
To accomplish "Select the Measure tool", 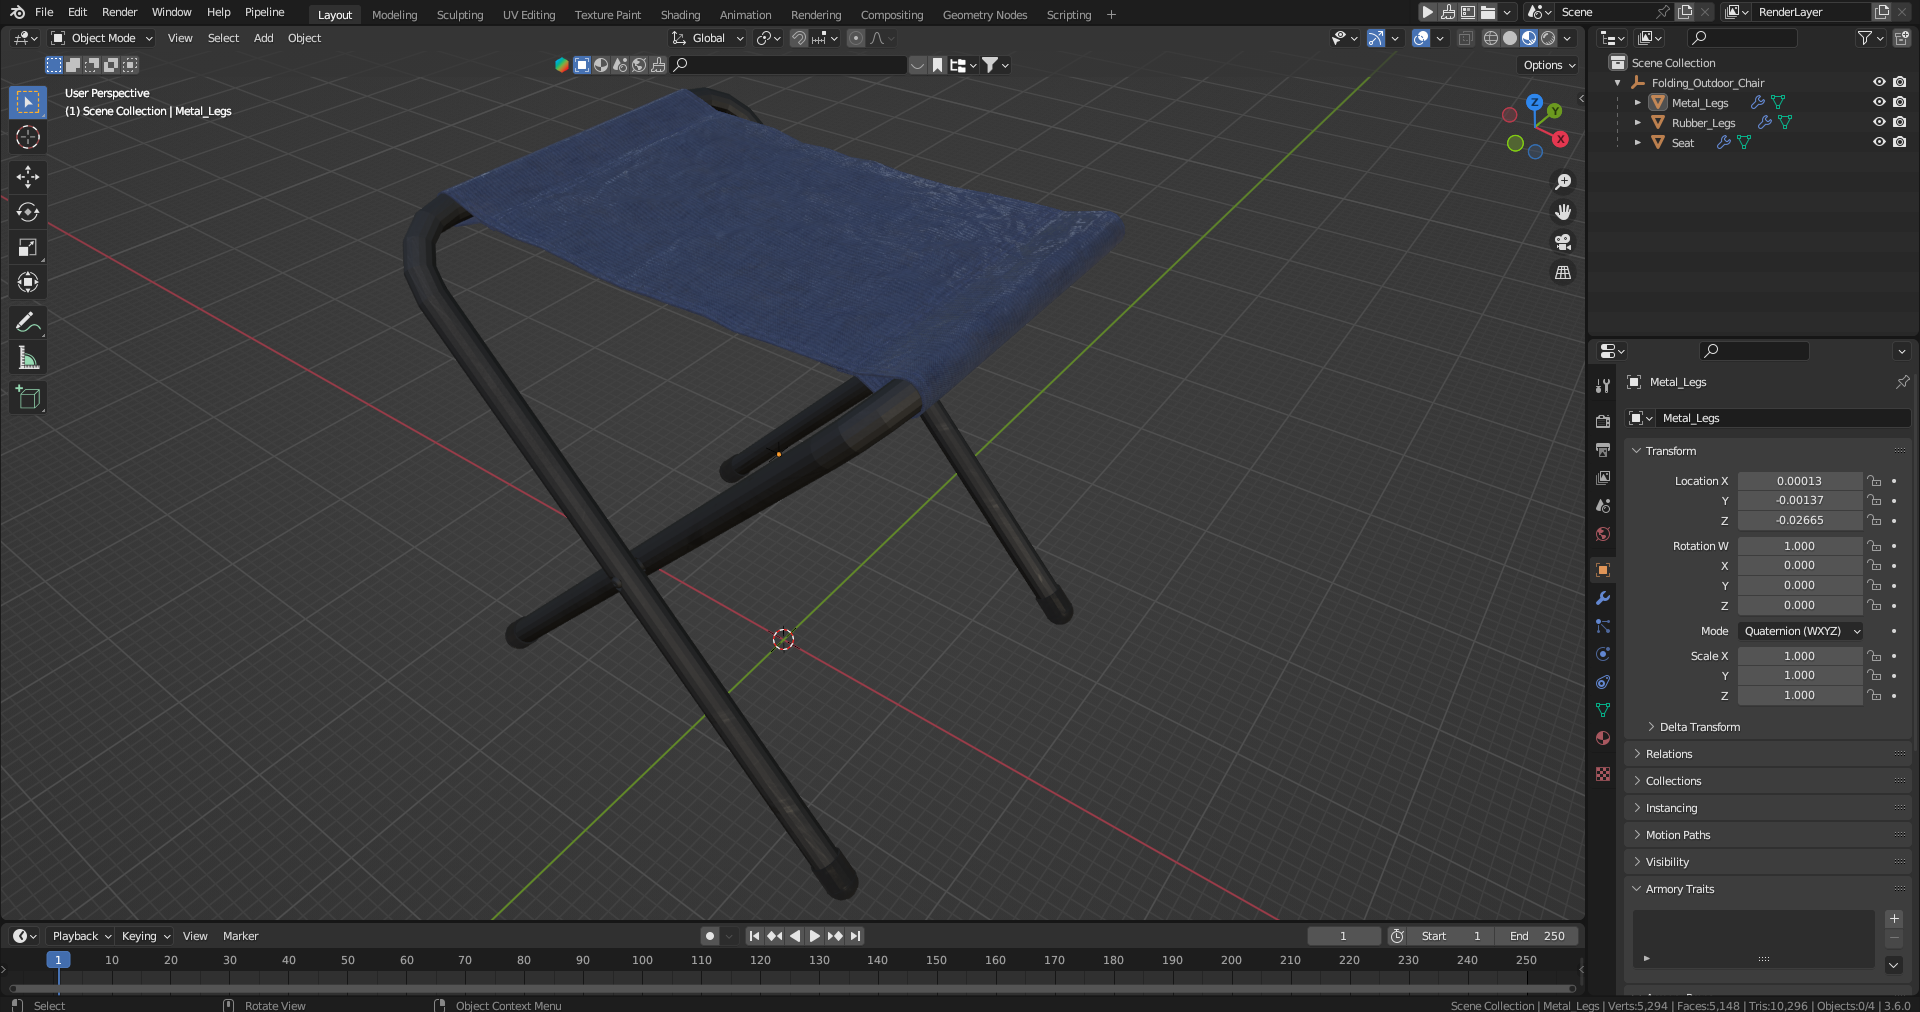I will coord(28,358).
